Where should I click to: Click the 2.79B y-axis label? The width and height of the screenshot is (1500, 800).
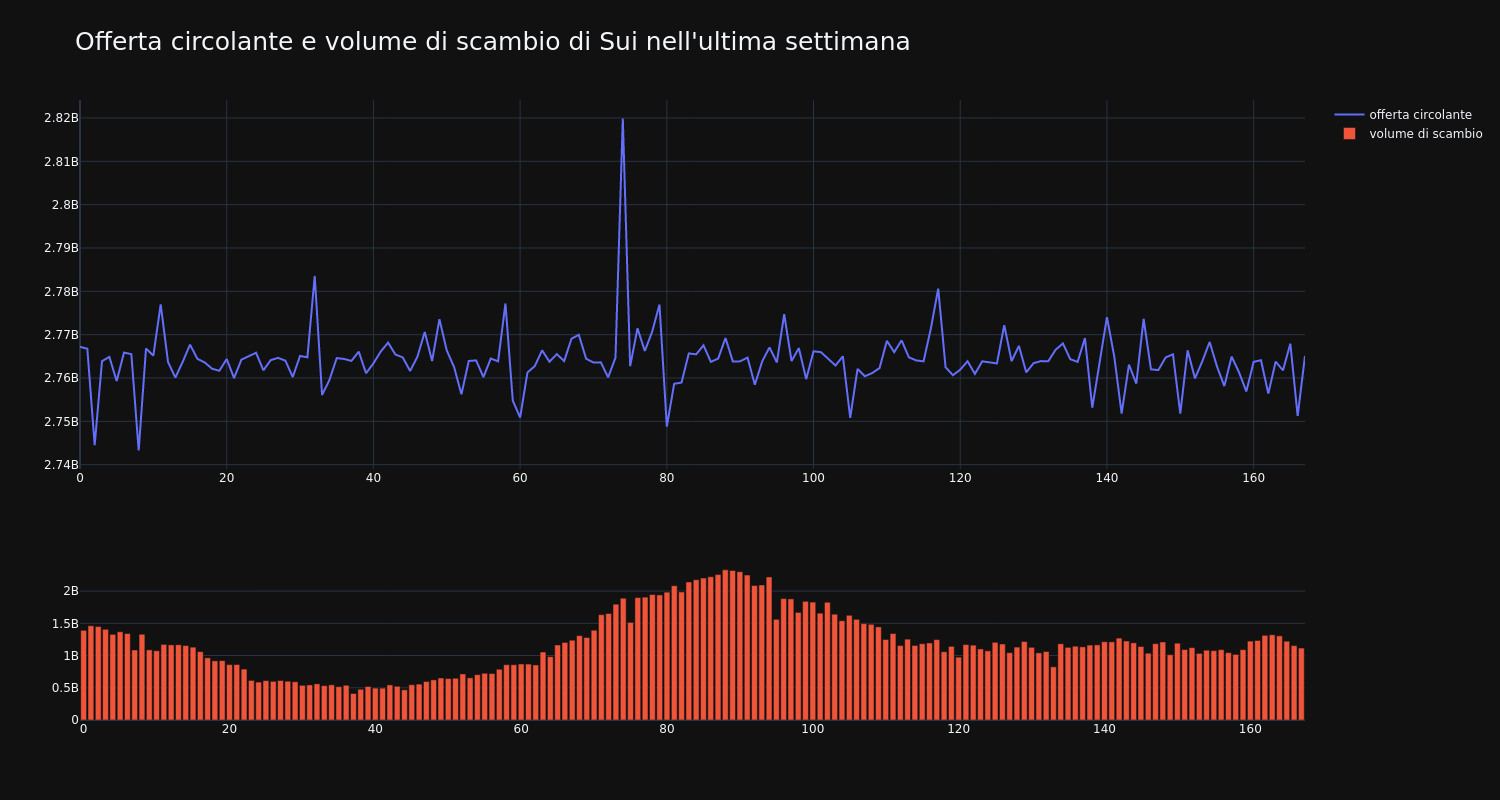pos(61,248)
